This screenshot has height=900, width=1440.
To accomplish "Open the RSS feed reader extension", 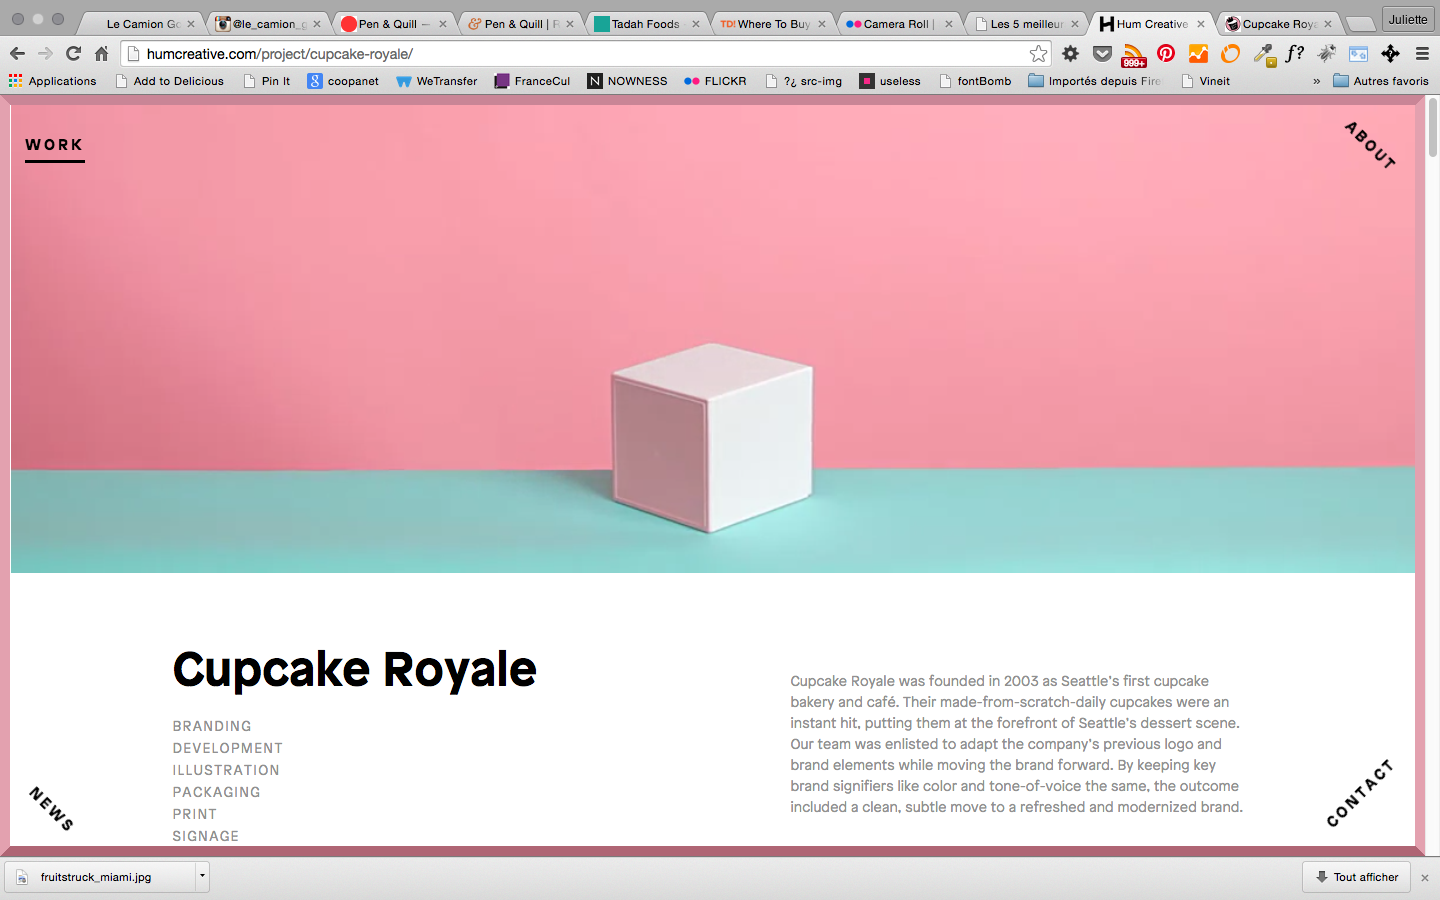I will coord(1134,54).
